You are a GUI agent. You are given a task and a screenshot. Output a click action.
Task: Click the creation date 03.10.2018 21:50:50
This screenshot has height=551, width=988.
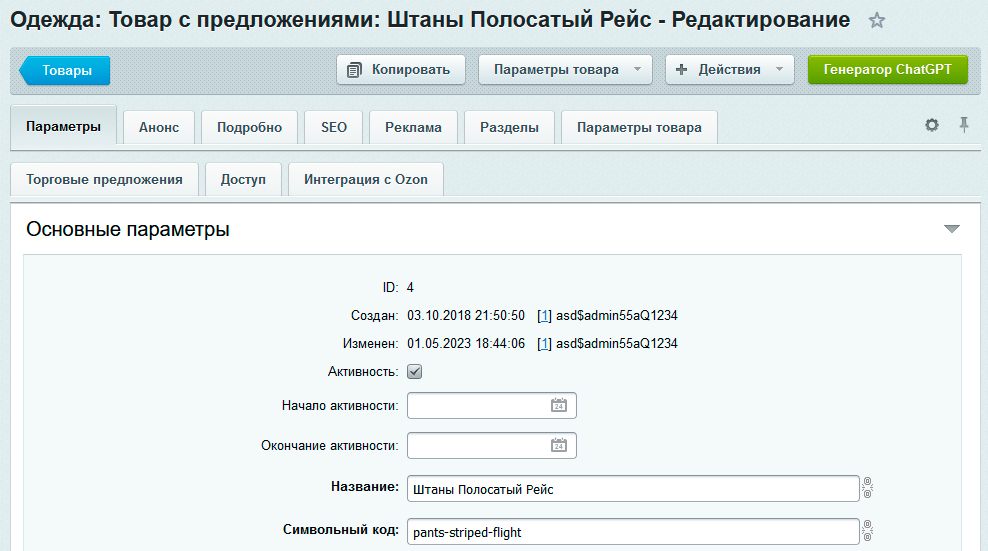[x=466, y=316]
